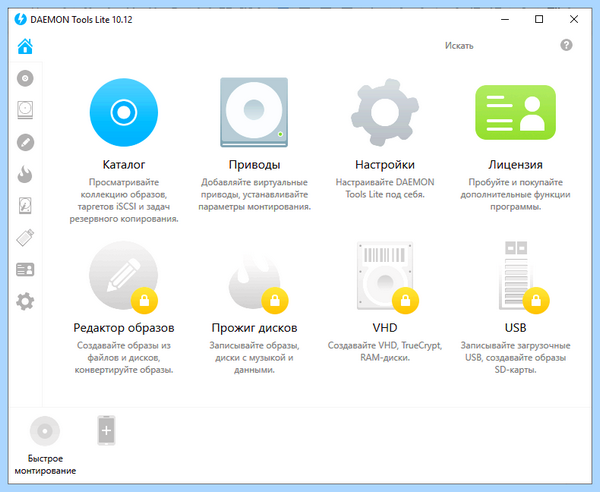Open the Home tab in sidebar
600x492 pixels.
25,46
